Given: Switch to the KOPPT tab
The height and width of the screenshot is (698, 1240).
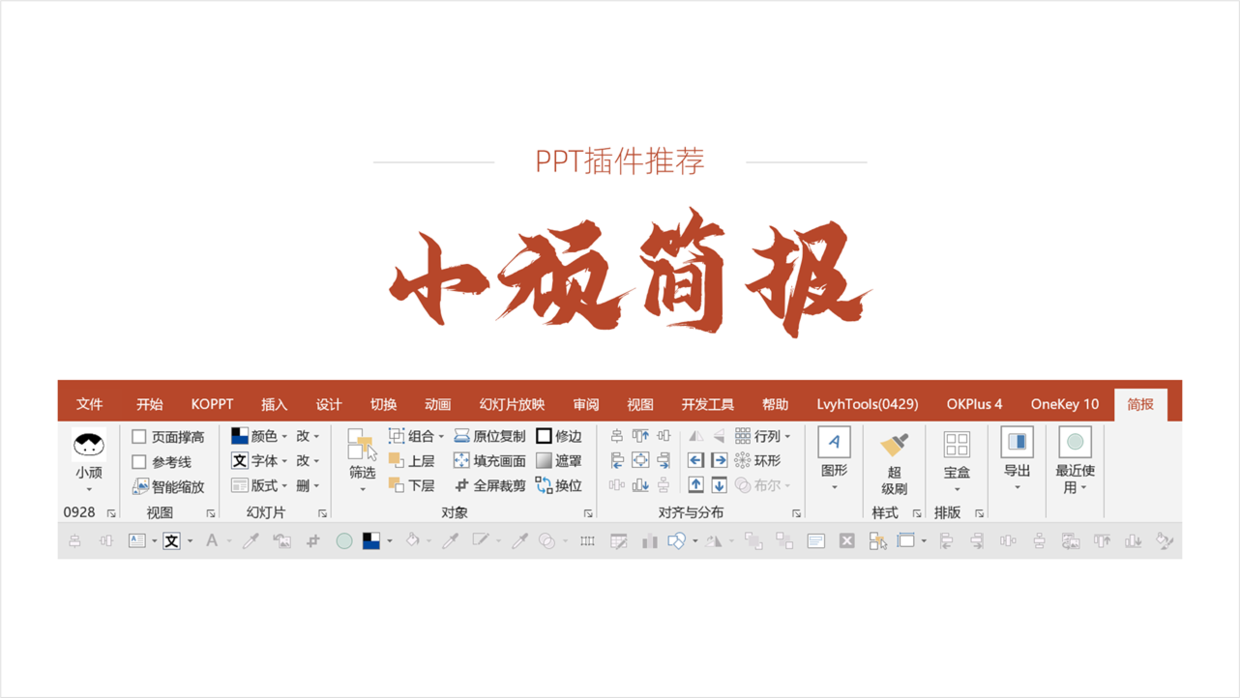Looking at the screenshot, I should click(212, 404).
